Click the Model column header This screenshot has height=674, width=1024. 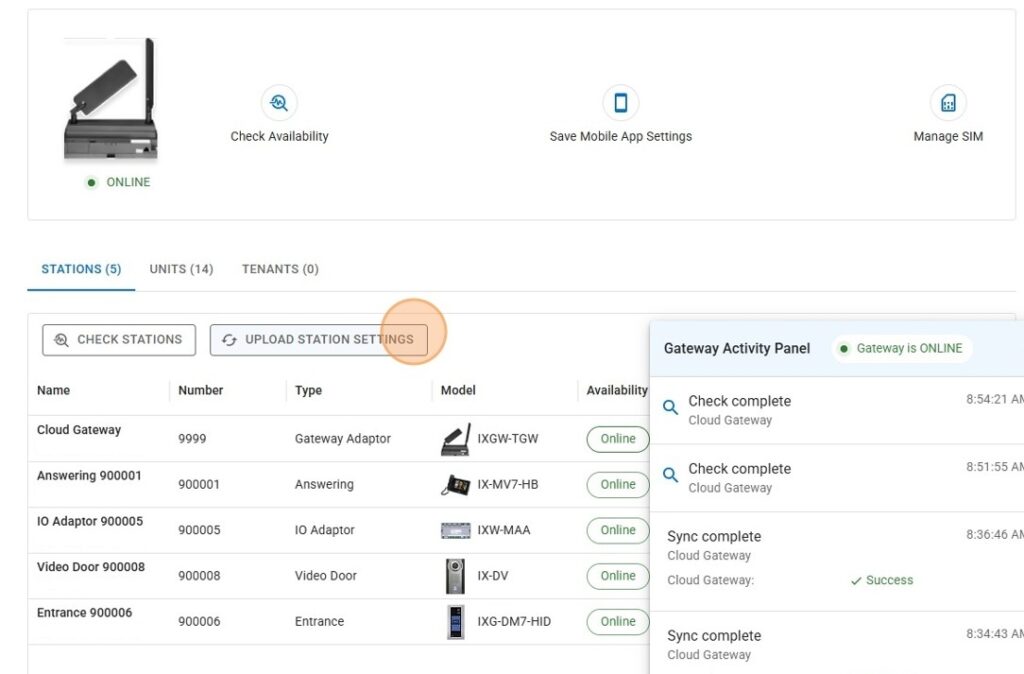click(x=458, y=391)
